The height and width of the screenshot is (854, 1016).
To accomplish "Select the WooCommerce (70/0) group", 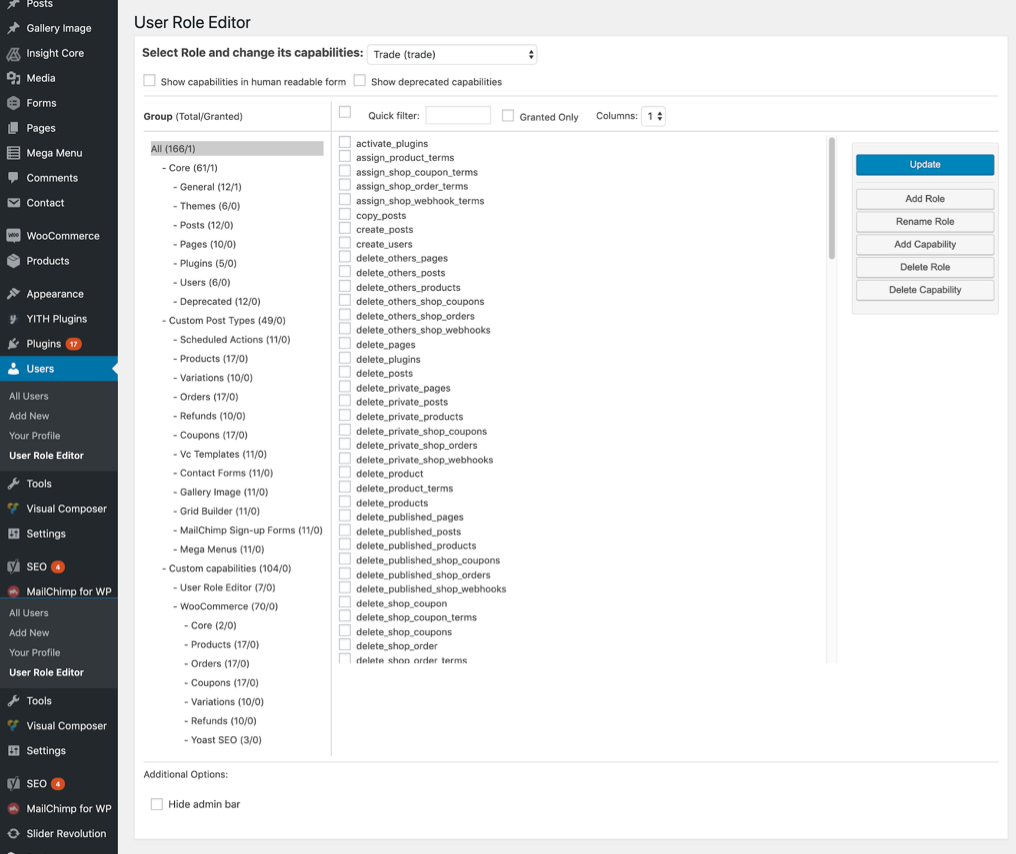I will pyautogui.click(x=228, y=606).
